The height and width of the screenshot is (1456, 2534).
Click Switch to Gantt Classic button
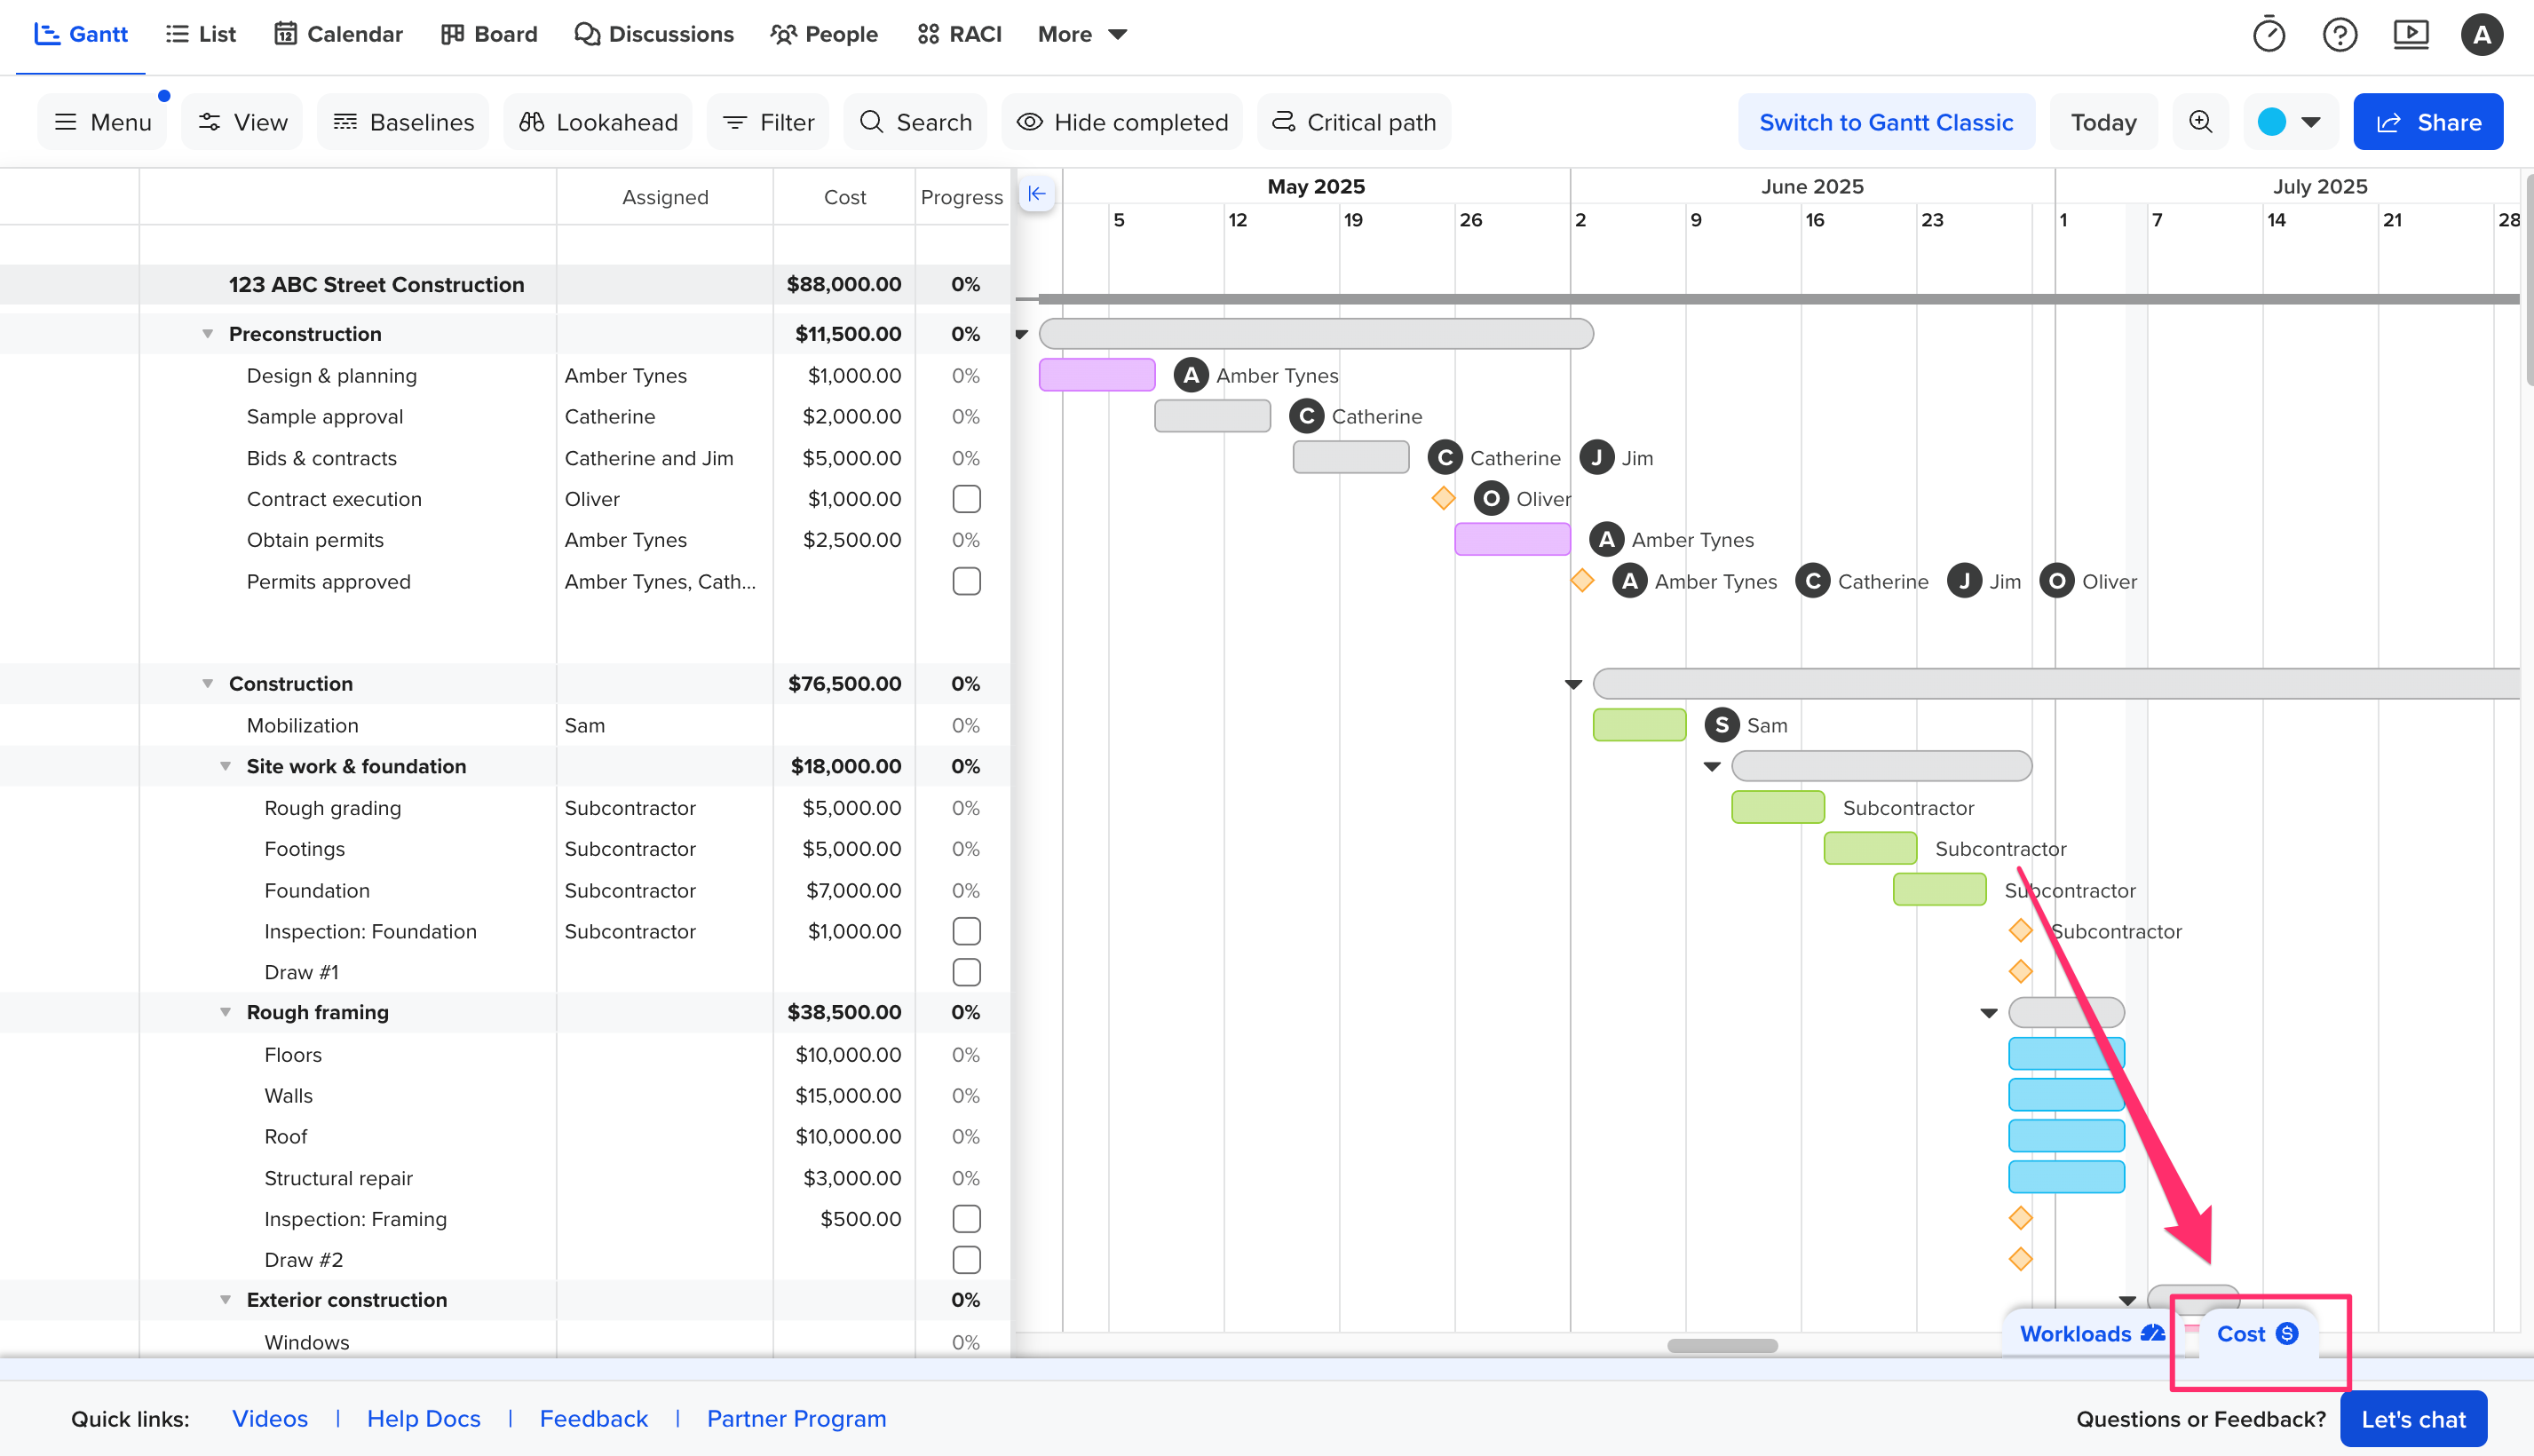tap(1886, 122)
